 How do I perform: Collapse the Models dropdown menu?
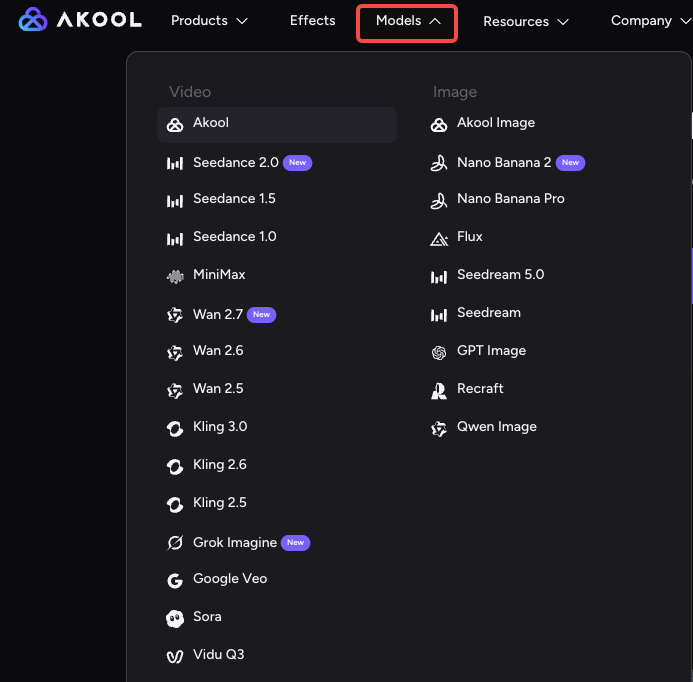coord(408,21)
